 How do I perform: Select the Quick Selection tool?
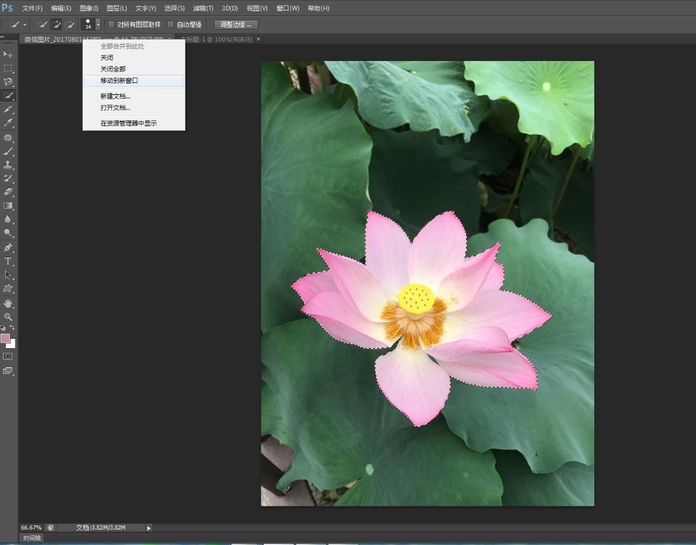8,96
